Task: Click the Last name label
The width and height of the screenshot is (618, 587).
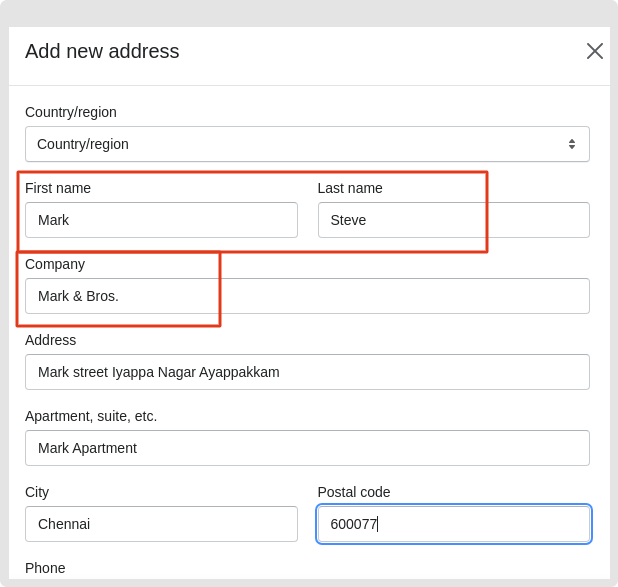Action: 350,188
